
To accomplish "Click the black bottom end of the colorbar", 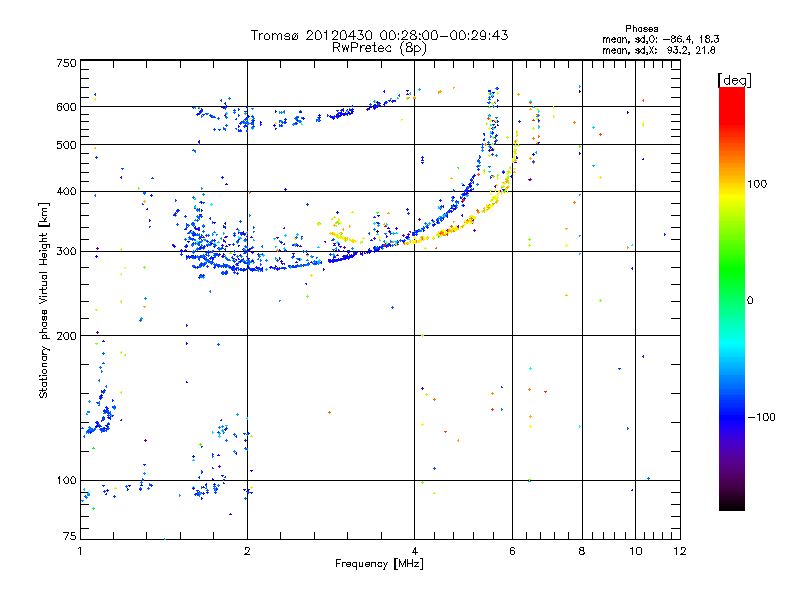I will click(732, 504).
